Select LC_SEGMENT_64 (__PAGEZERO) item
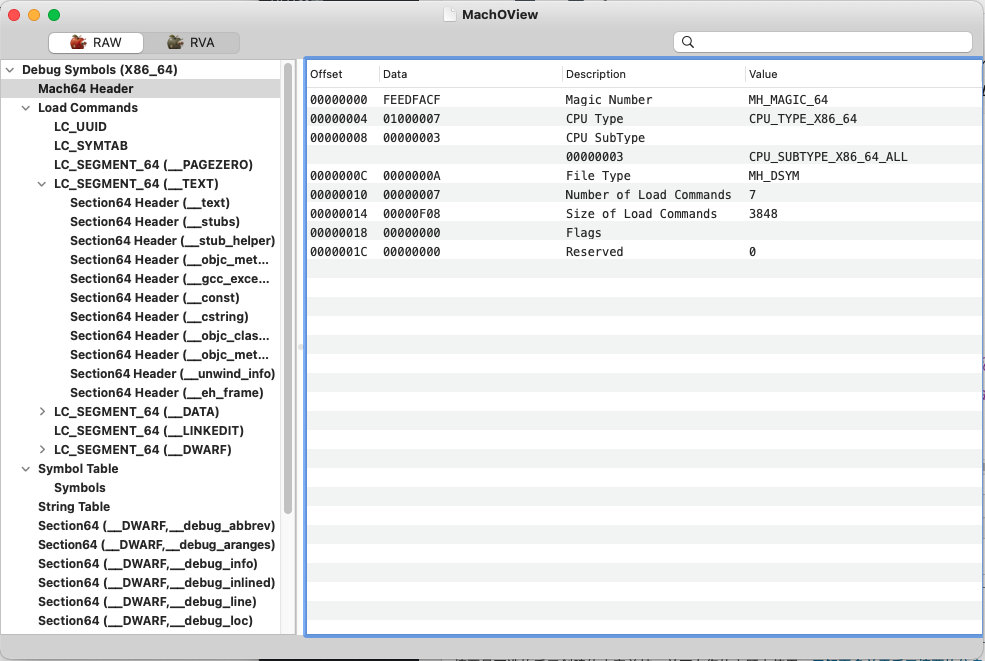 (153, 165)
